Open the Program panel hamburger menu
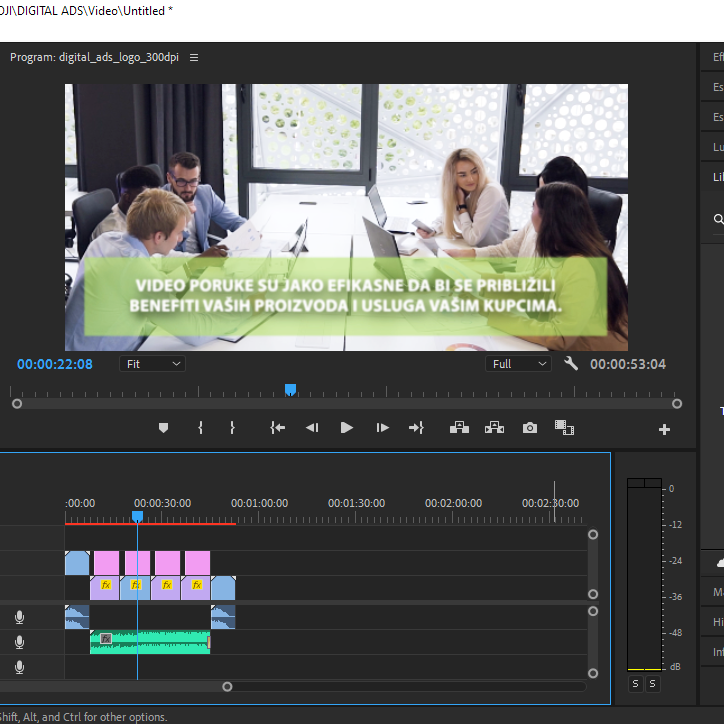 pyautogui.click(x=194, y=58)
